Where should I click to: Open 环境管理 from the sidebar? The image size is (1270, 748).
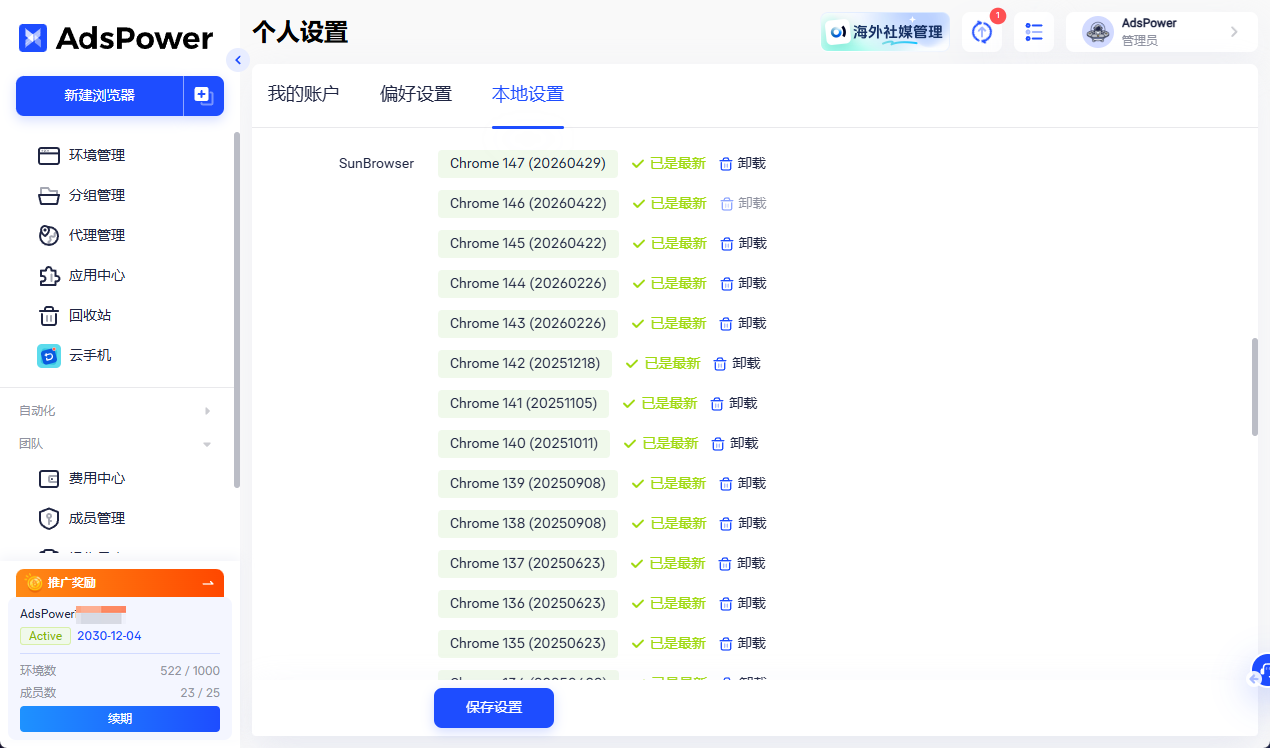[96, 155]
